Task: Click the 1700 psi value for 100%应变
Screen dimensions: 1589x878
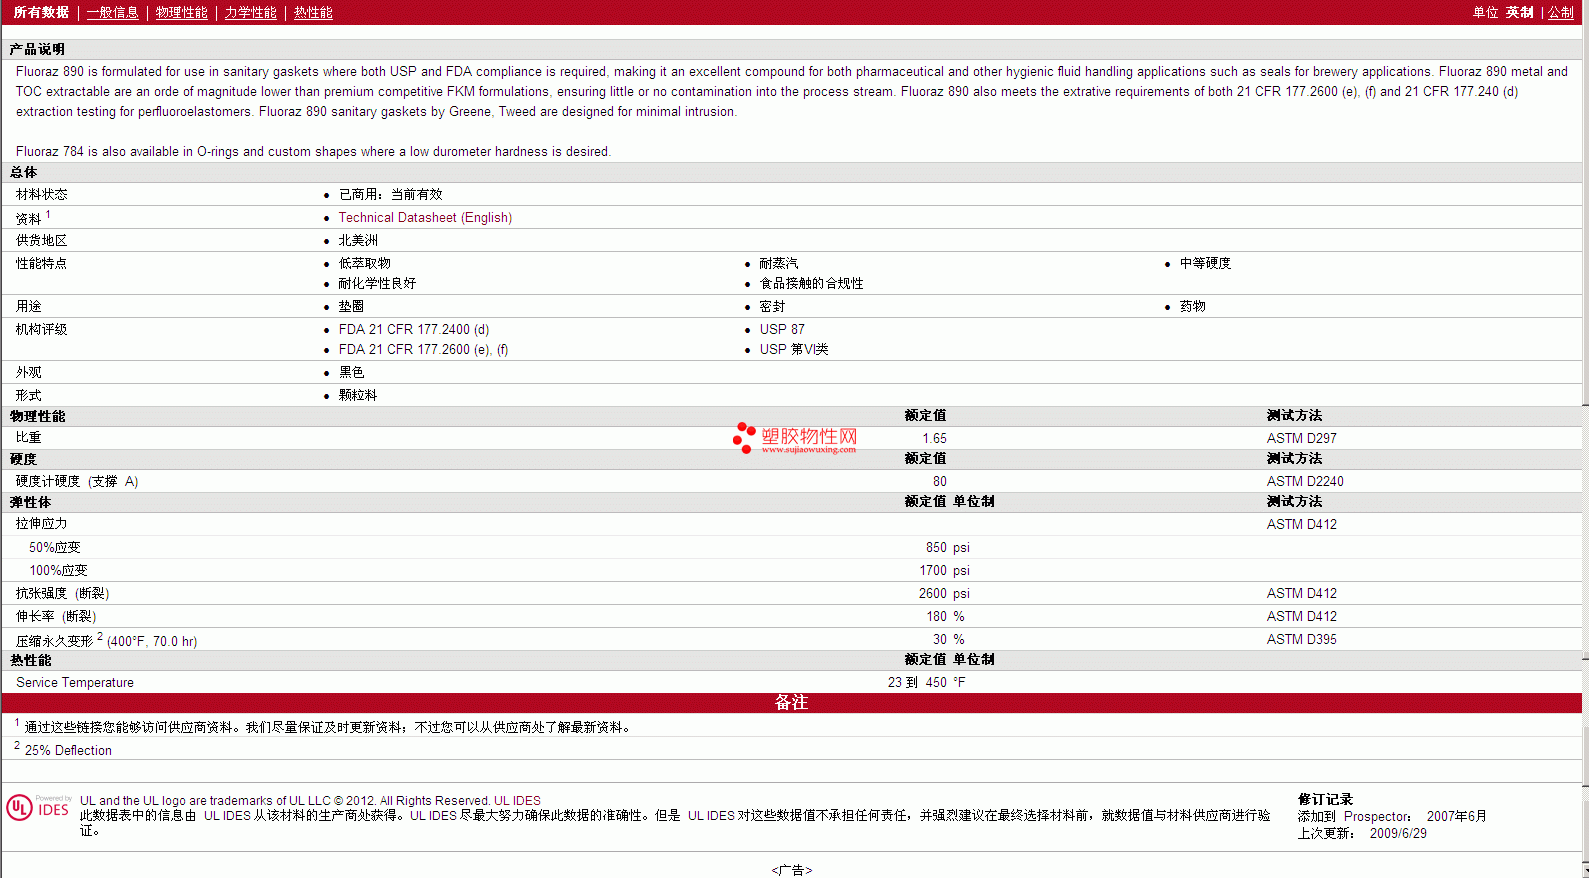Action: coord(944,570)
